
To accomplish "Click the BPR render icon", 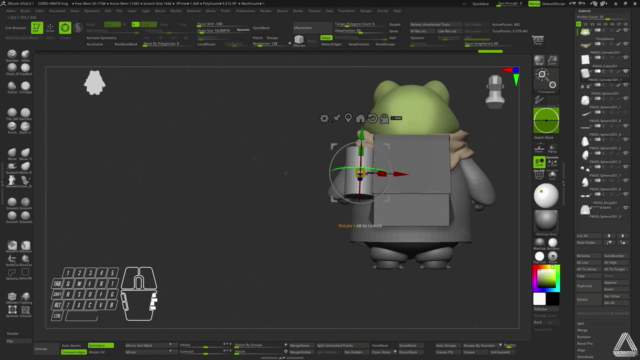I will (x=539, y=60).
